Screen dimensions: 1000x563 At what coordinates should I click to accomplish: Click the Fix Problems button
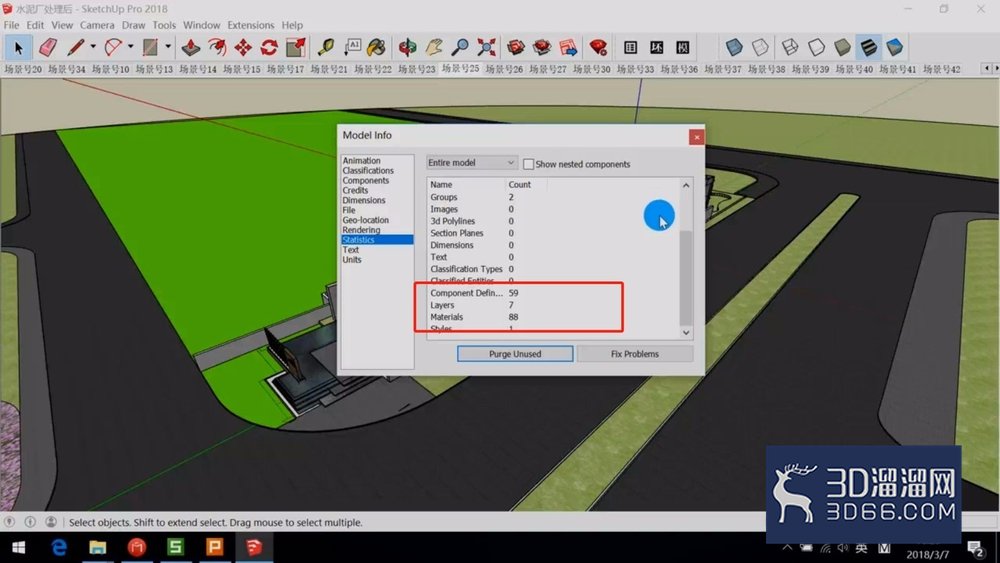635,354
